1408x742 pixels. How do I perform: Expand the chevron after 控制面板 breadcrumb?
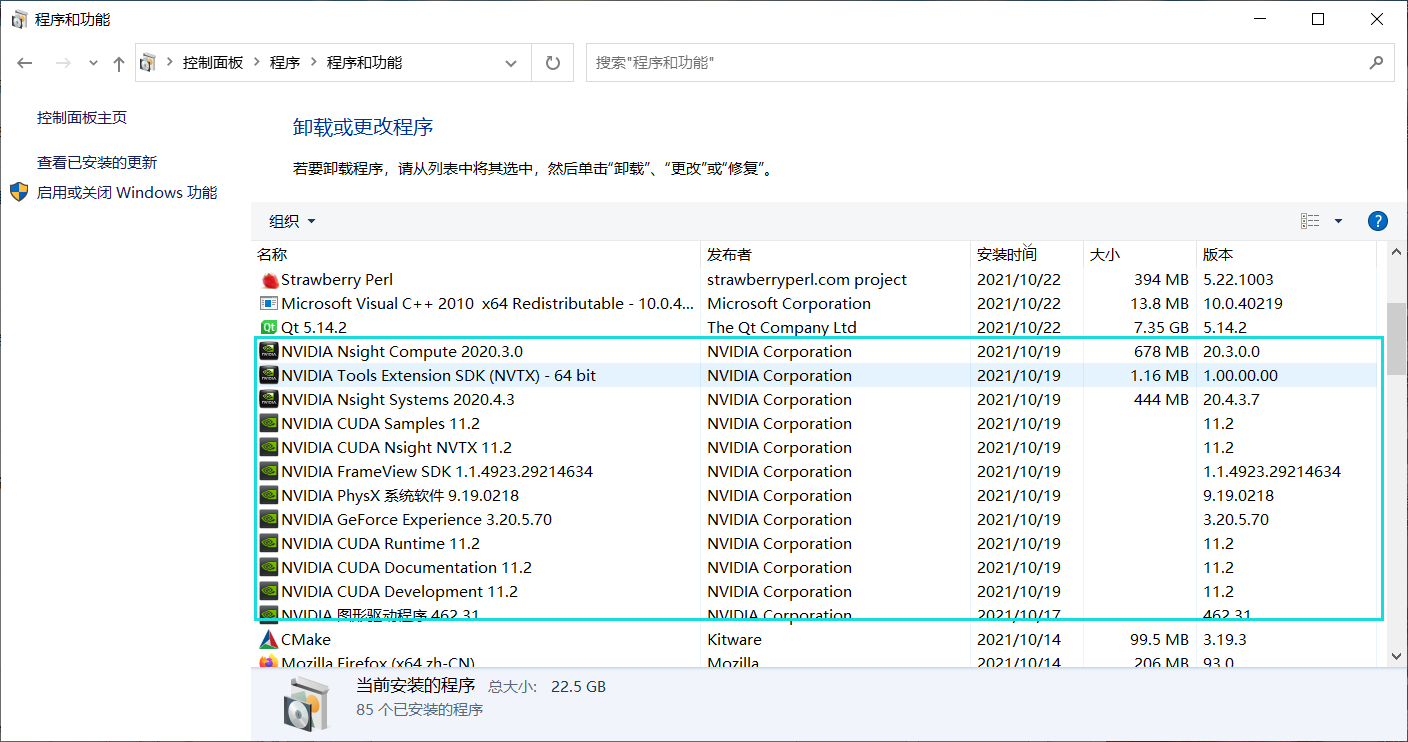(x=257, y=63)
